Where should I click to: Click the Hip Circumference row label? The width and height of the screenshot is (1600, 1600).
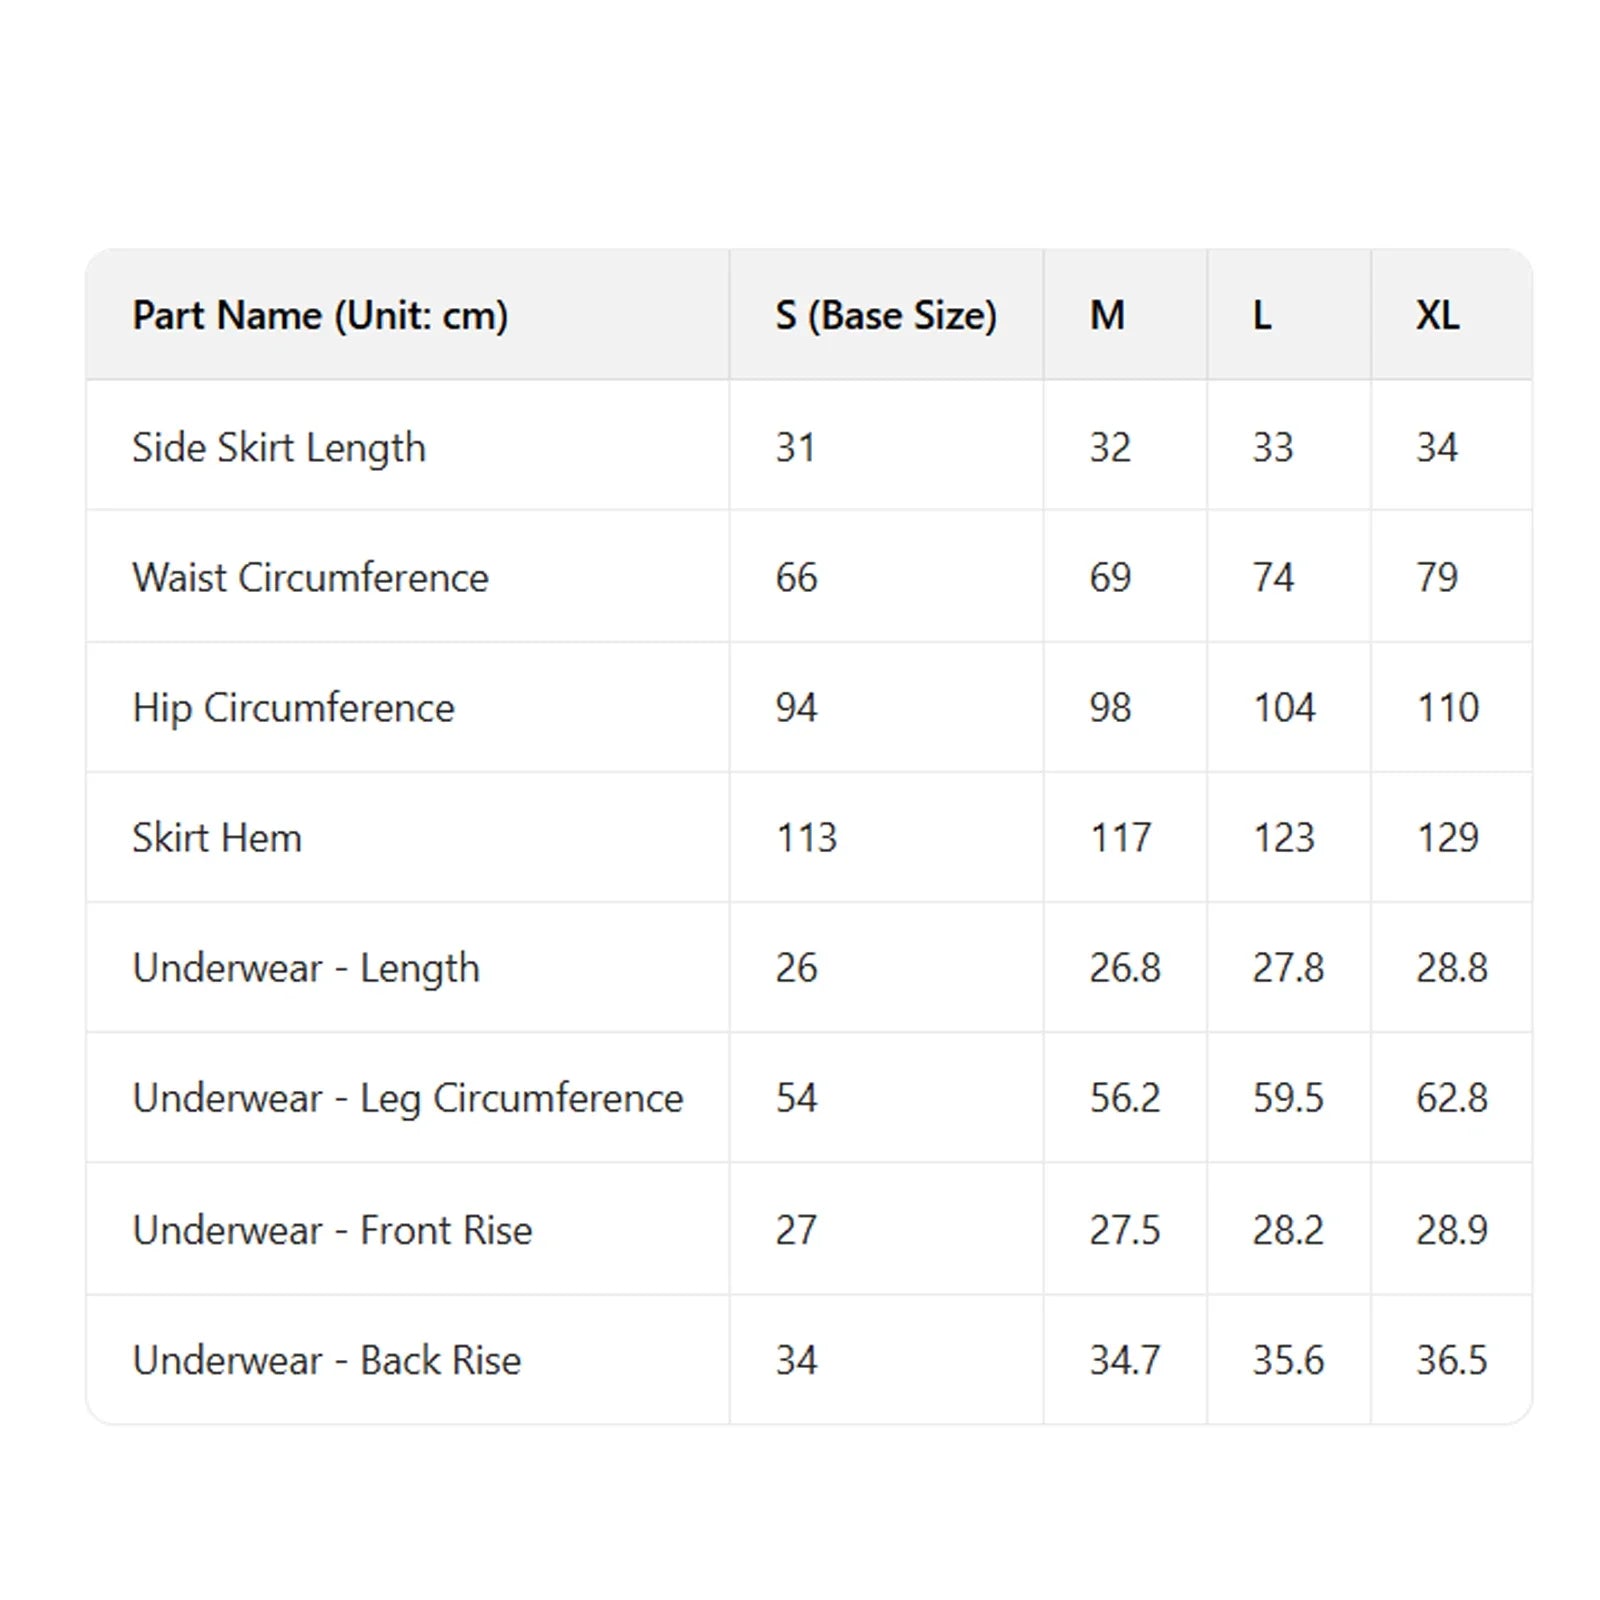pyautogui.click(x=293, y=708)
